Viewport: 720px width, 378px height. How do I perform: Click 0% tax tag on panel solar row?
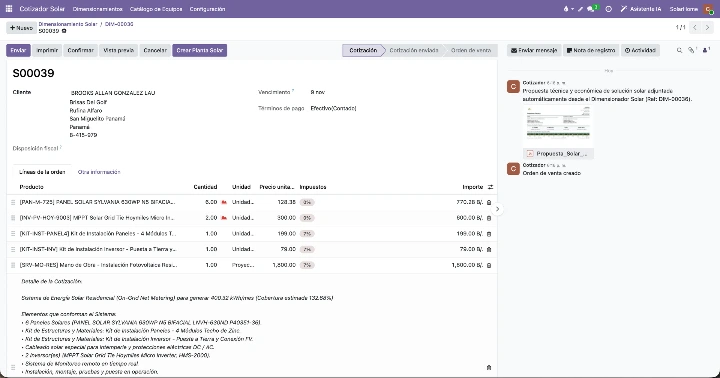[307, 202]
